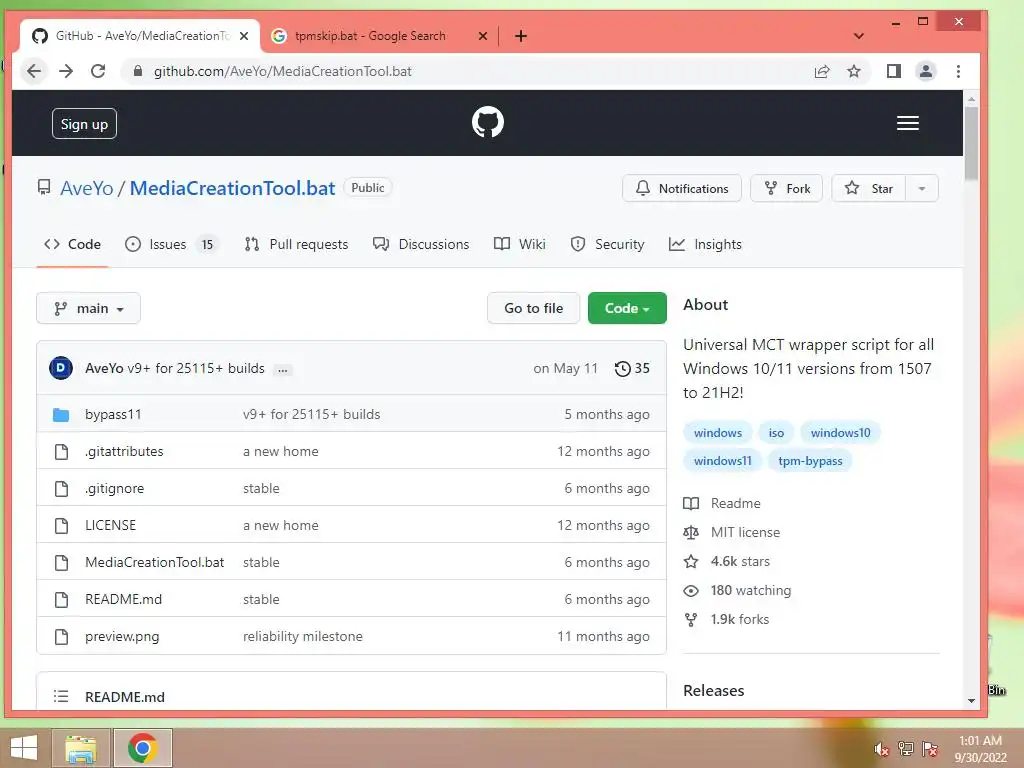Click the Notifications button
Viewport: 1024px width, 768px height.
click(x=682, y=189)
